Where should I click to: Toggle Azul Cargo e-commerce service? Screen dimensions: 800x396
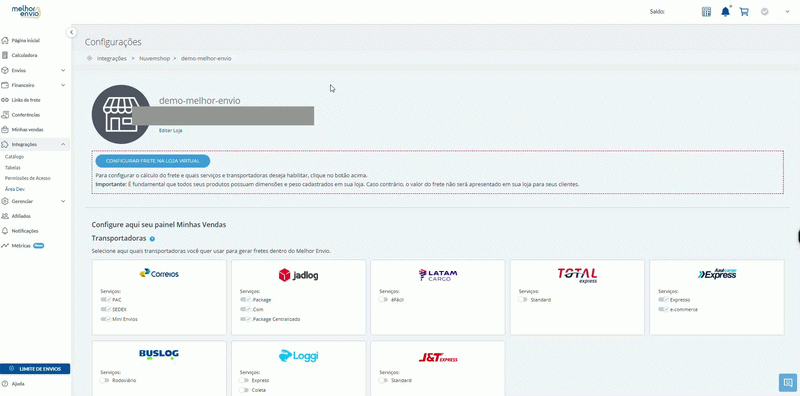663,309
